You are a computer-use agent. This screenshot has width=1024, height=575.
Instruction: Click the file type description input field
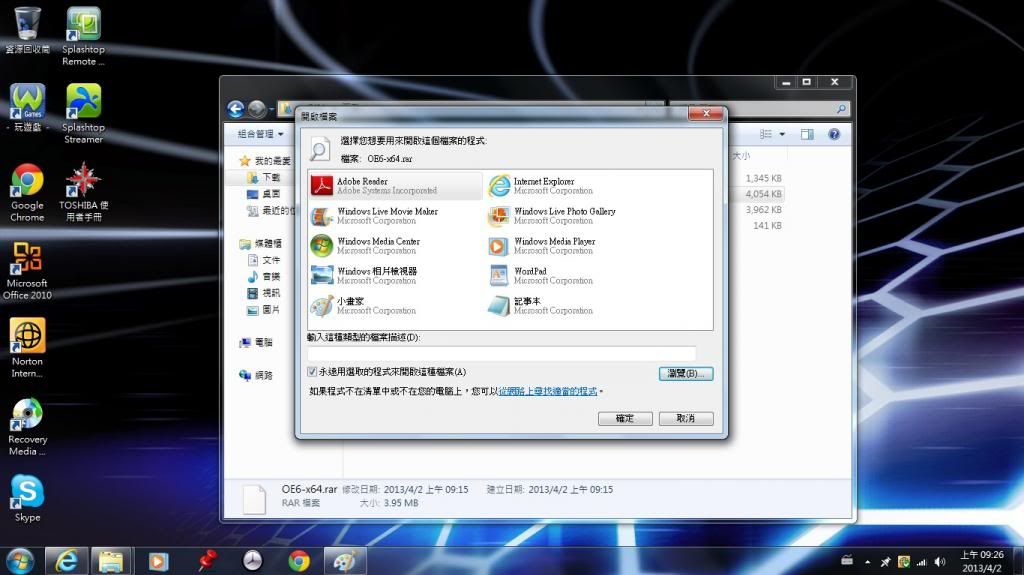pos(502,353)
